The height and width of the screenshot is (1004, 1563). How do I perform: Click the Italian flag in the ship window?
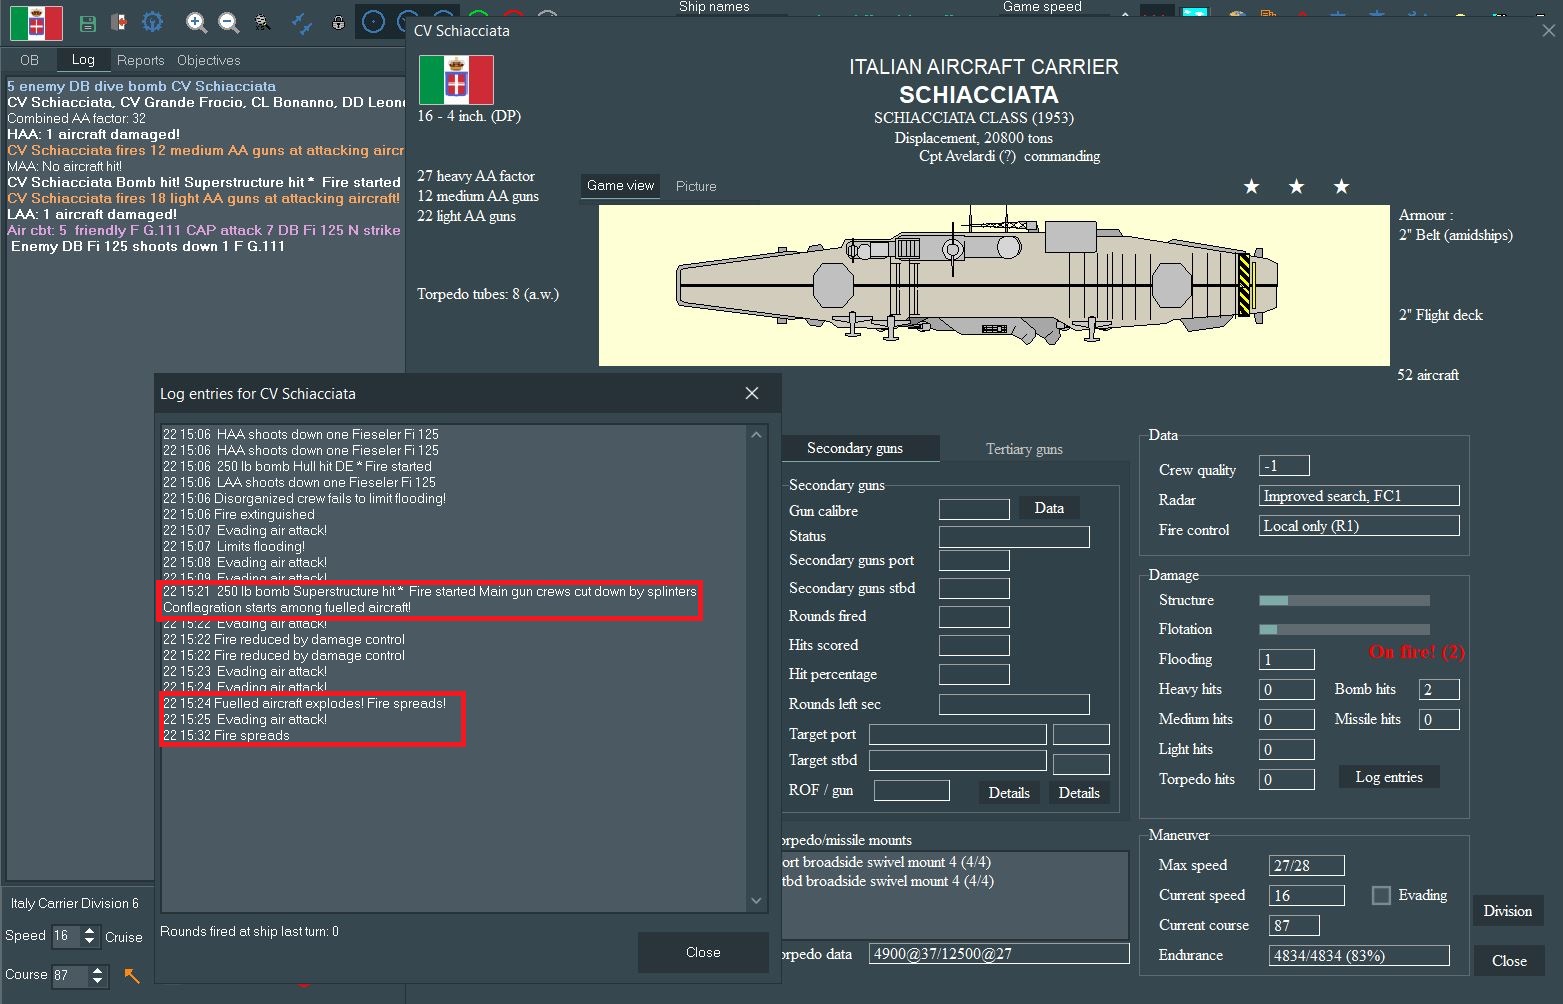(456, 80)
